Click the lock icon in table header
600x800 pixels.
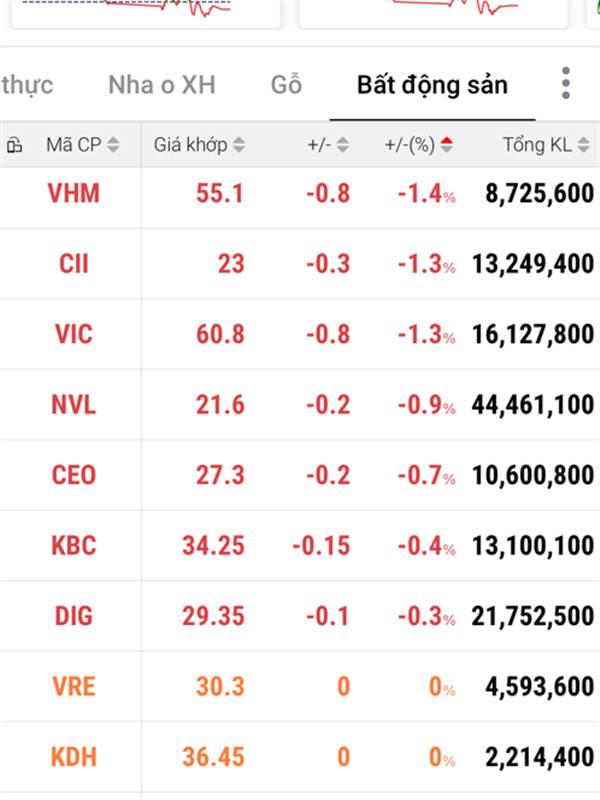[x=14, y=146]
